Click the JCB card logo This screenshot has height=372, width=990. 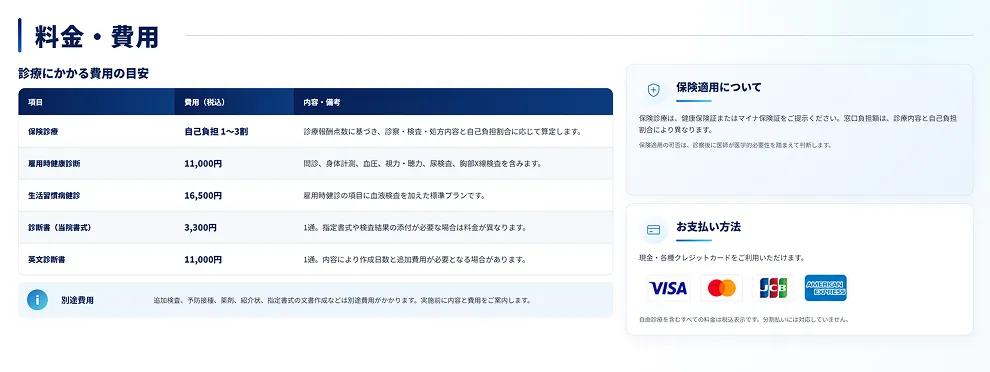(x=773, y=288)
